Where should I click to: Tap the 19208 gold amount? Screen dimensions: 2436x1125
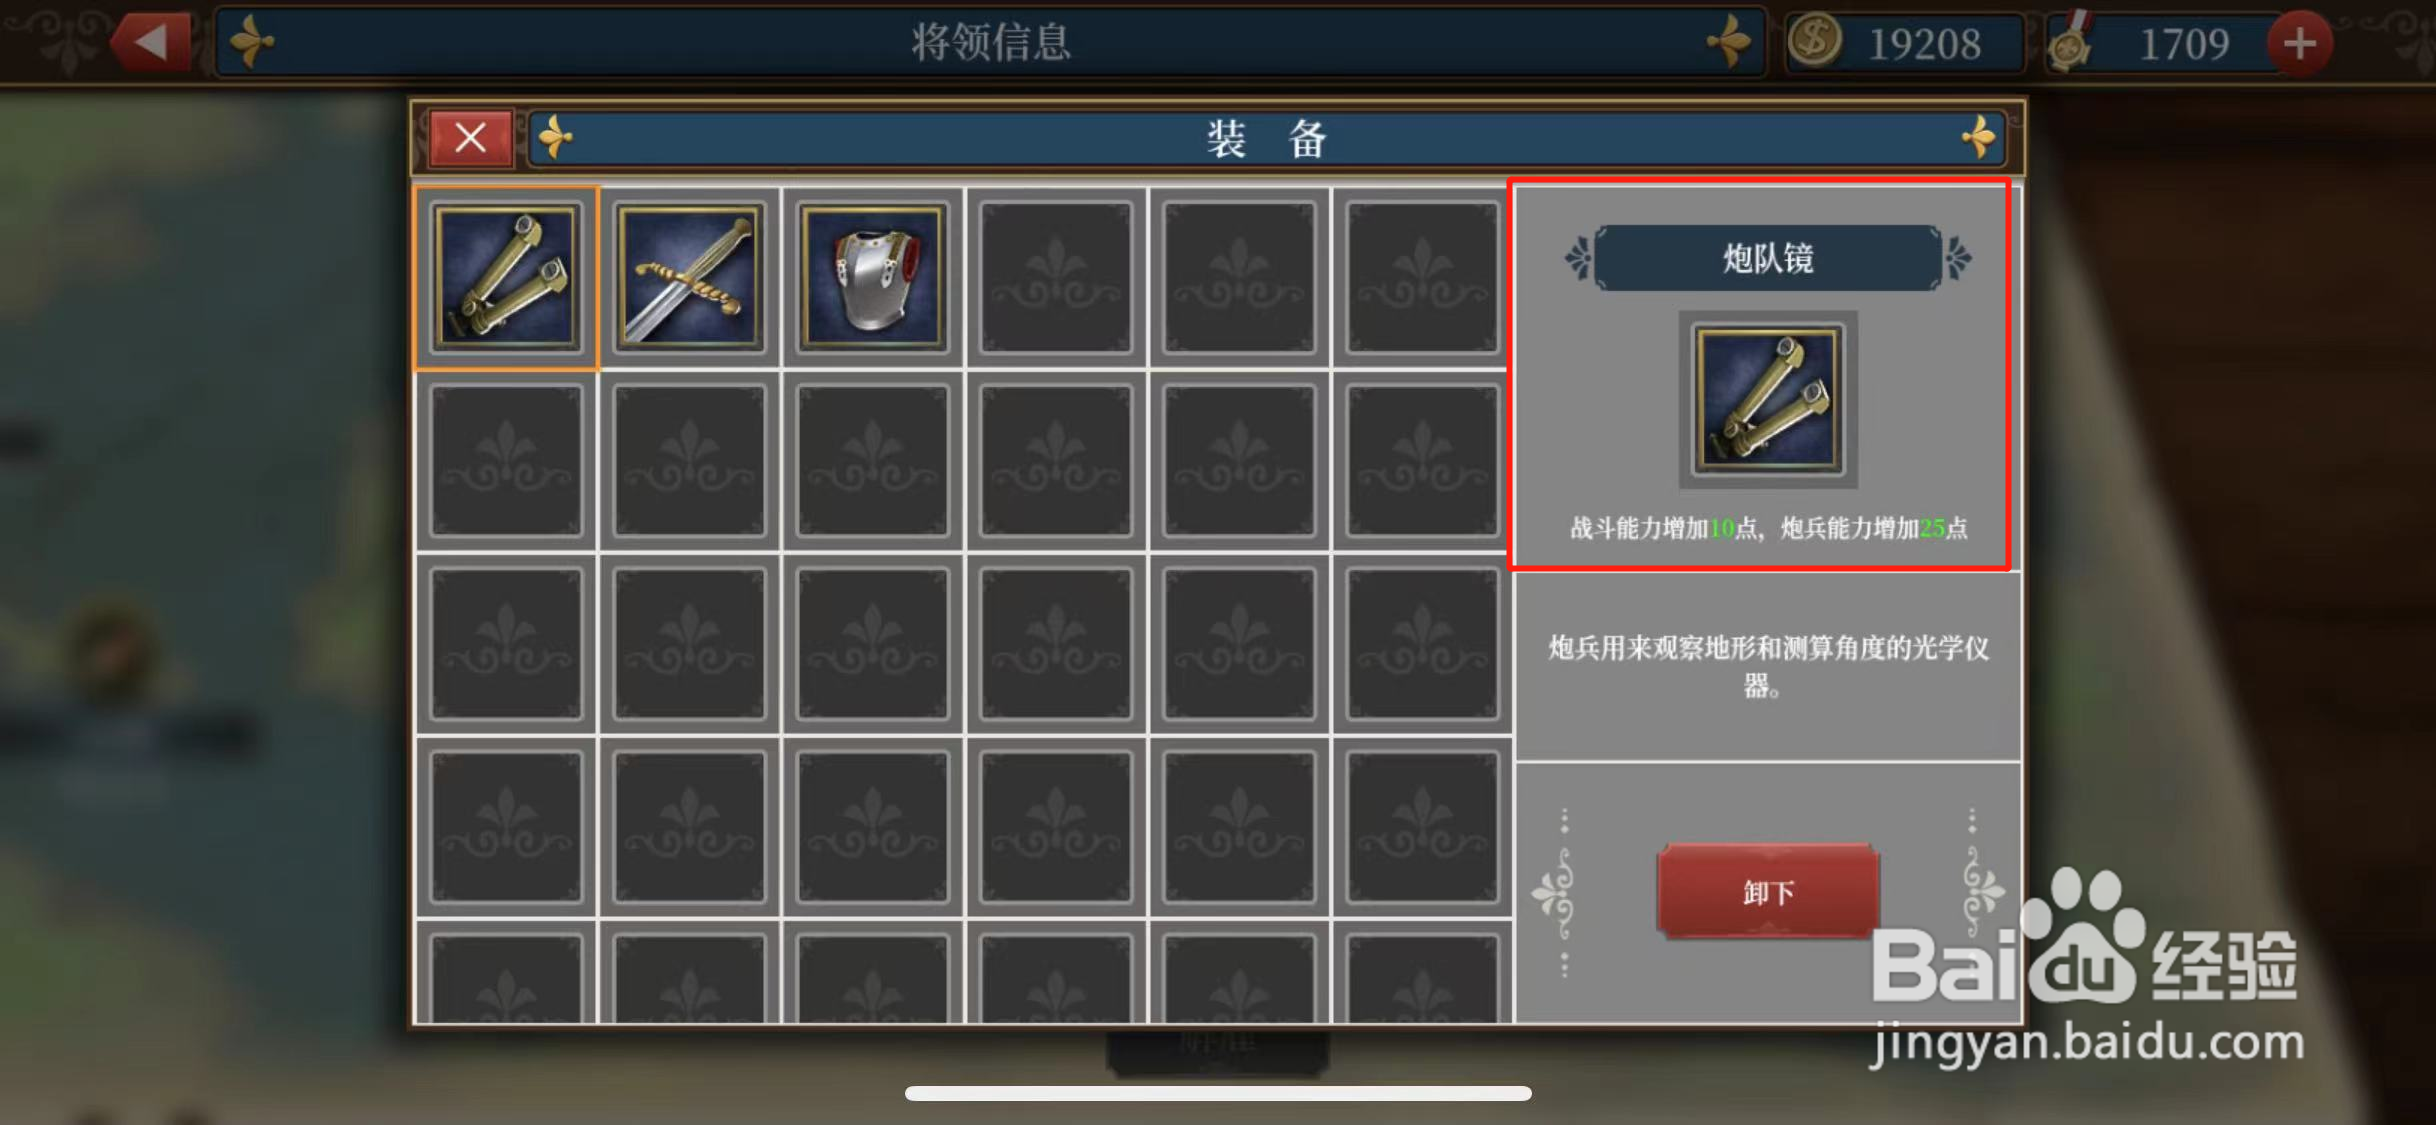(1925, 44)
